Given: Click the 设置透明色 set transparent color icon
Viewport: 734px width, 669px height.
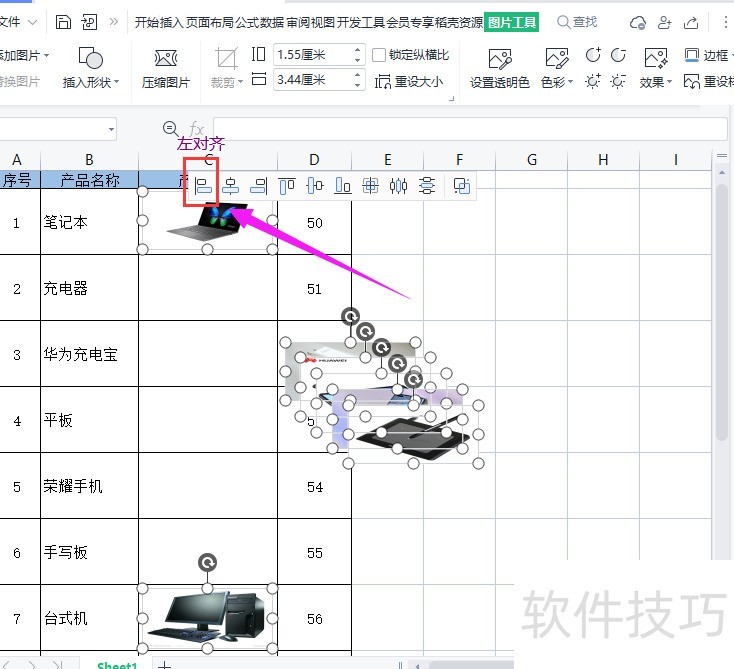Looking at the screenshot, I should [500, 68].
